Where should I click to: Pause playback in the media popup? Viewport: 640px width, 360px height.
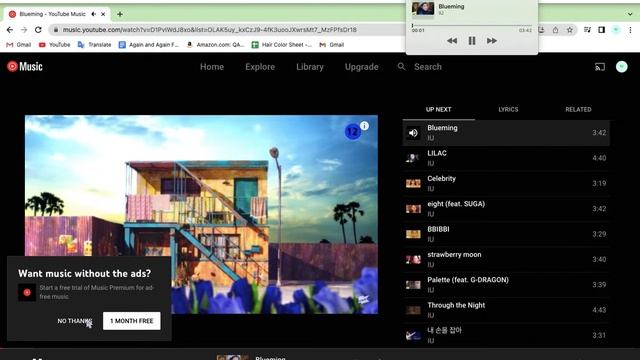tap(472, 41)
